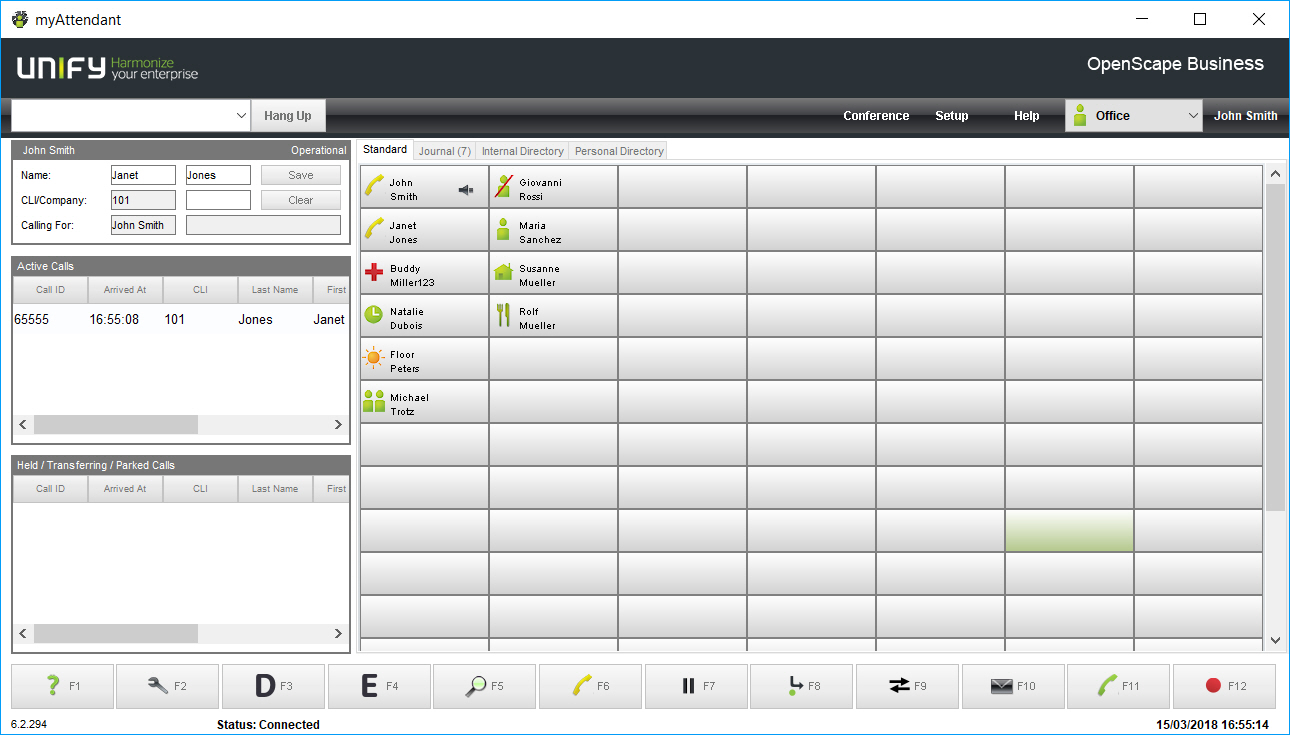
Task: Click the version number 6.2.294
Action: tap(28, 723)
